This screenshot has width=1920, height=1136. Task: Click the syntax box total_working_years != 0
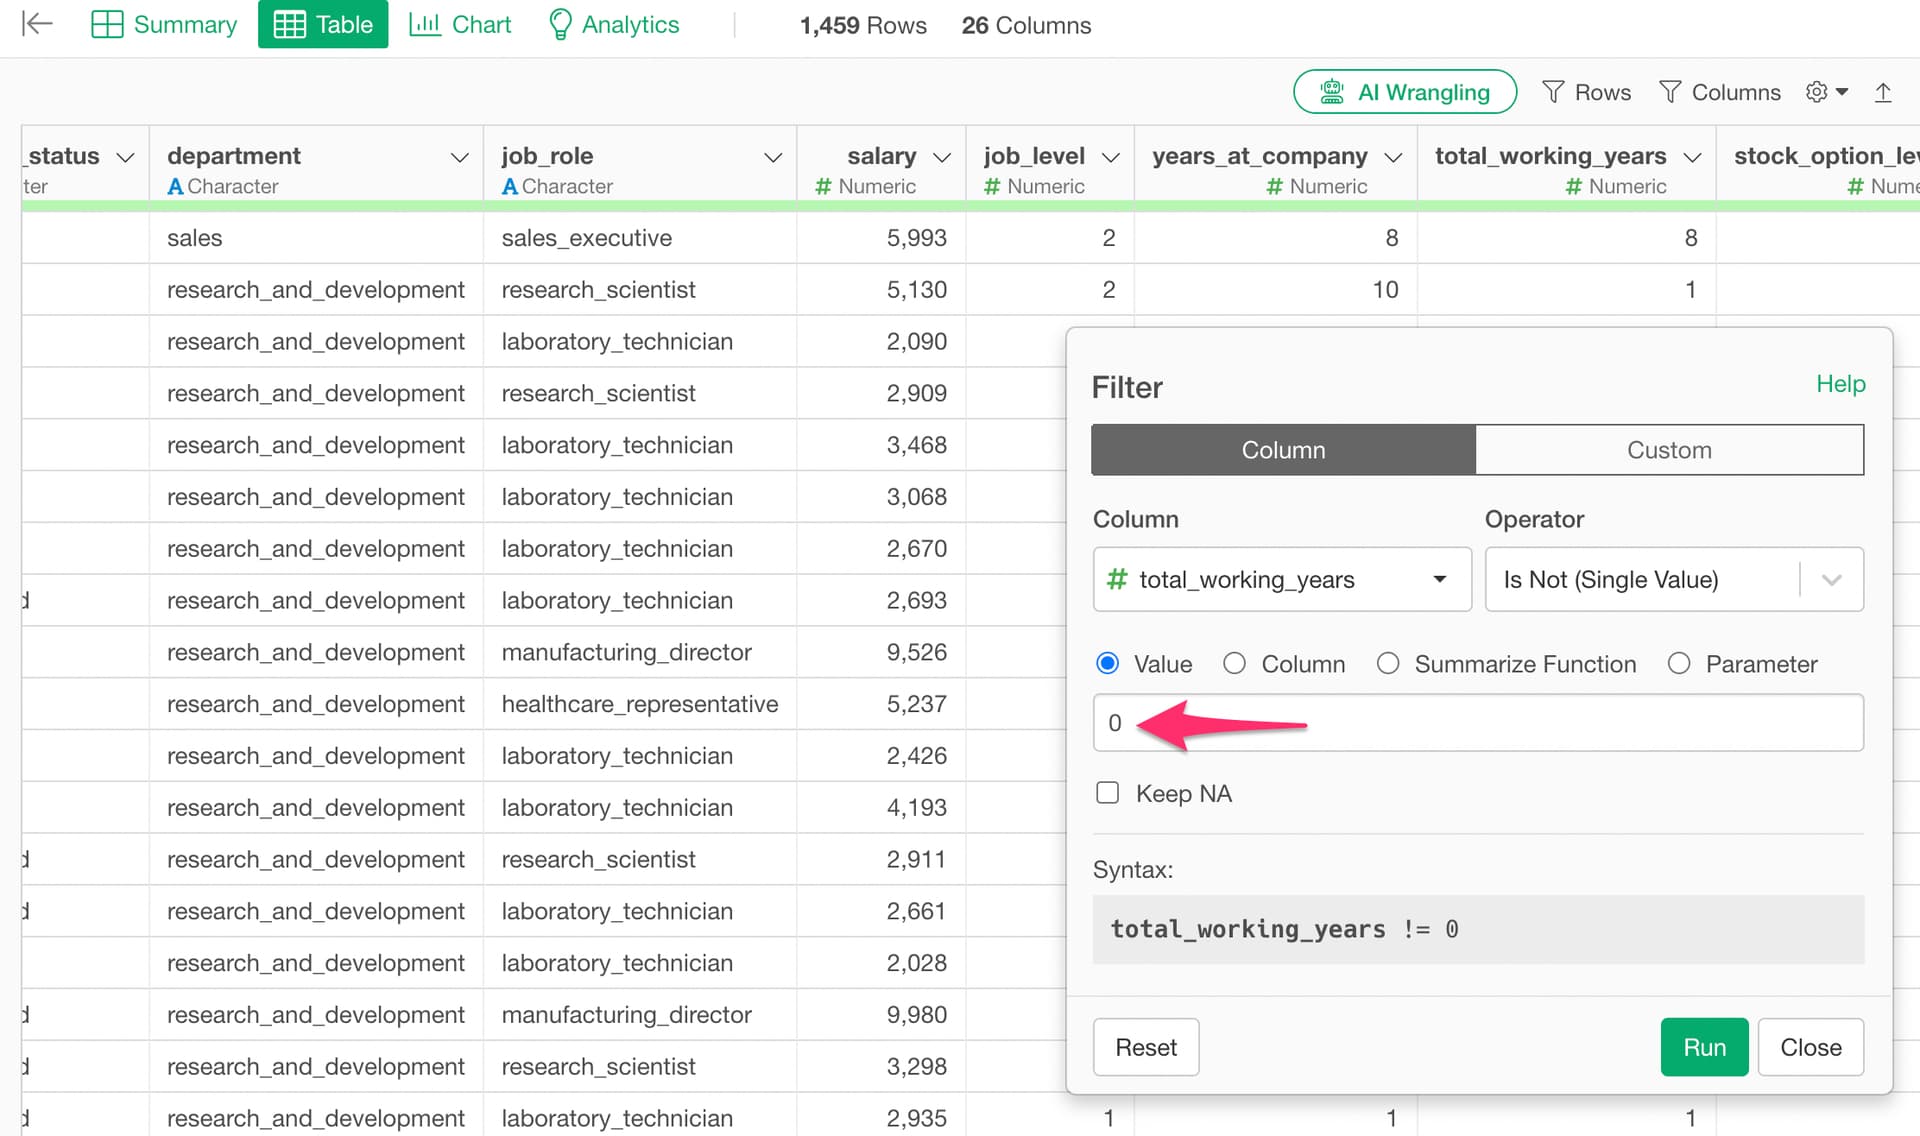tap(1478, 929)
